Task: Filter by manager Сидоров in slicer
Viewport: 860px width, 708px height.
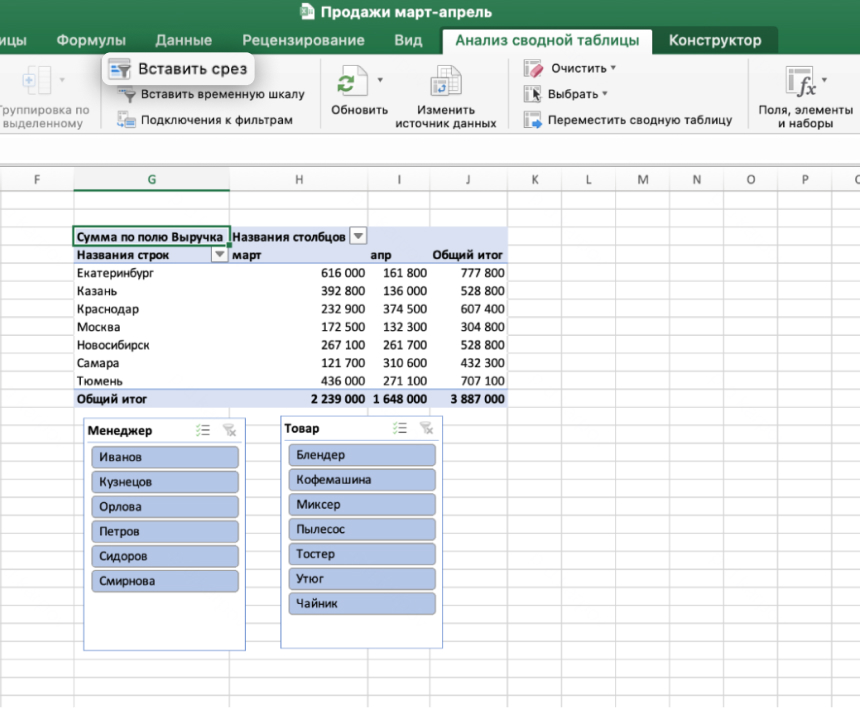Action: click(x=165, y=556)
